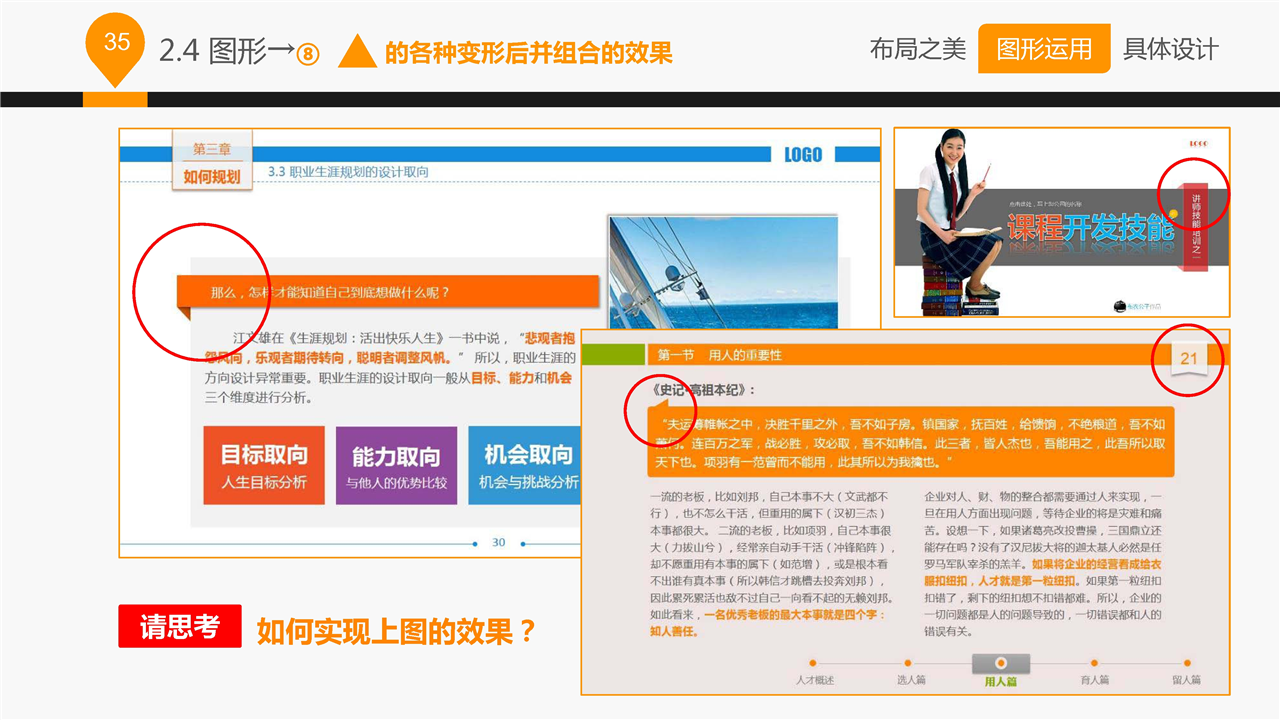The width and height of the screenshot is (1280, 720).
Task: Open the 布局之美 tab
Action: pyautogui.click(x=917, y=49)
